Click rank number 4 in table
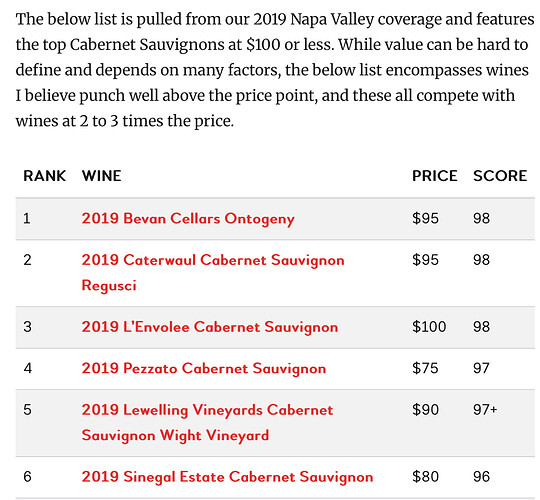Screen dimensions: 540x500 [28, 368]
